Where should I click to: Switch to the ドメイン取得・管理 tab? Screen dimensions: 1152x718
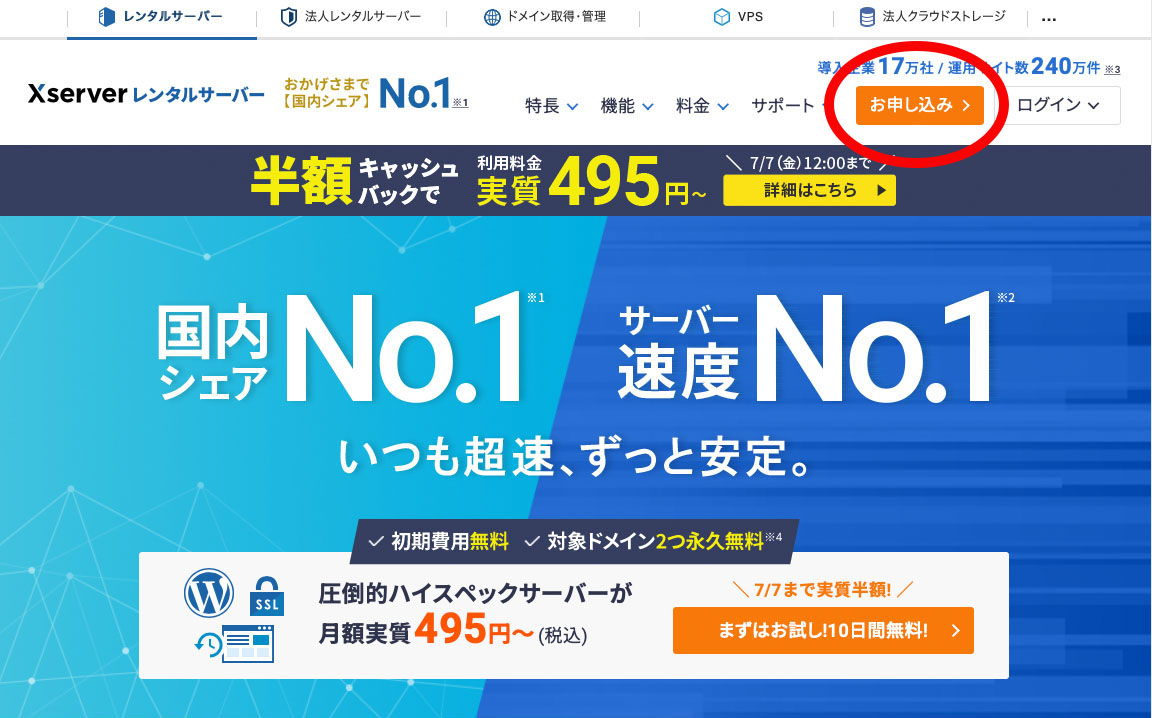point(544,17)
